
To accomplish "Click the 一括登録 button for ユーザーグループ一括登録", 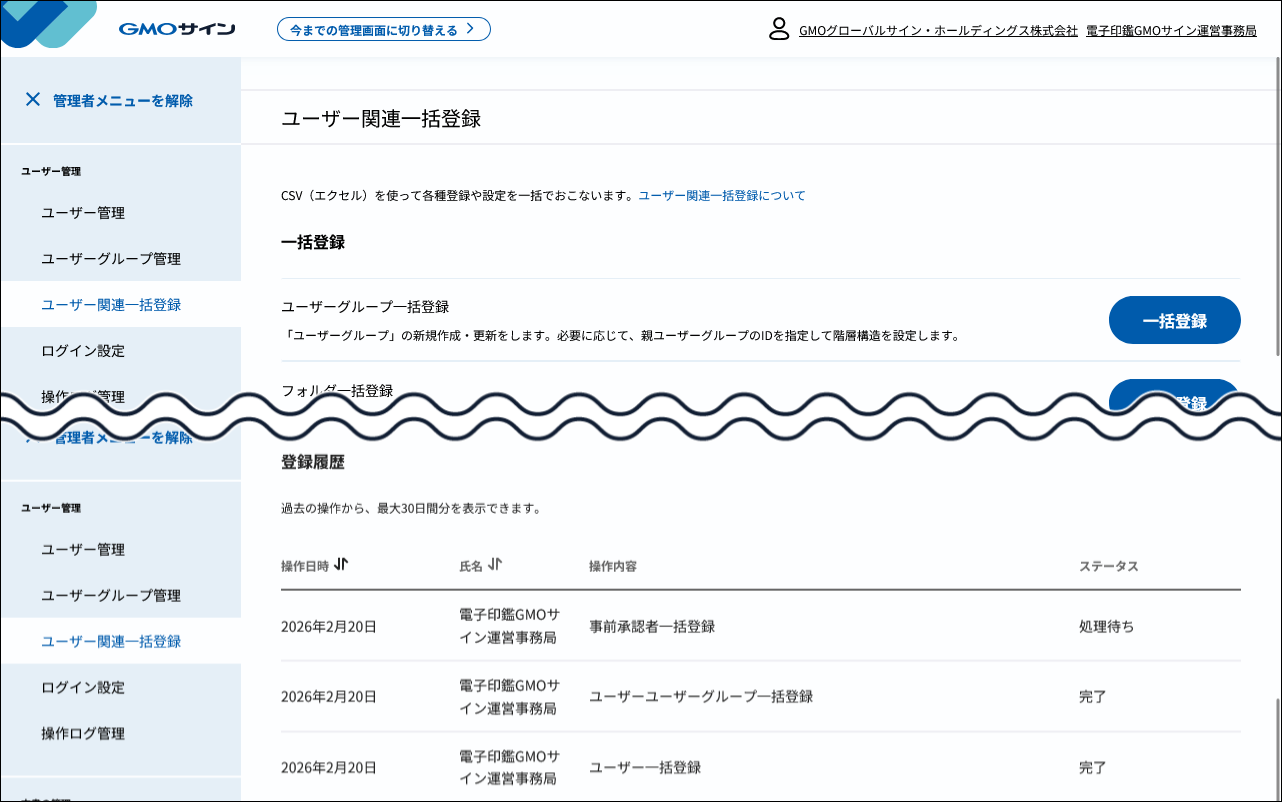I will coord(1174,320).
